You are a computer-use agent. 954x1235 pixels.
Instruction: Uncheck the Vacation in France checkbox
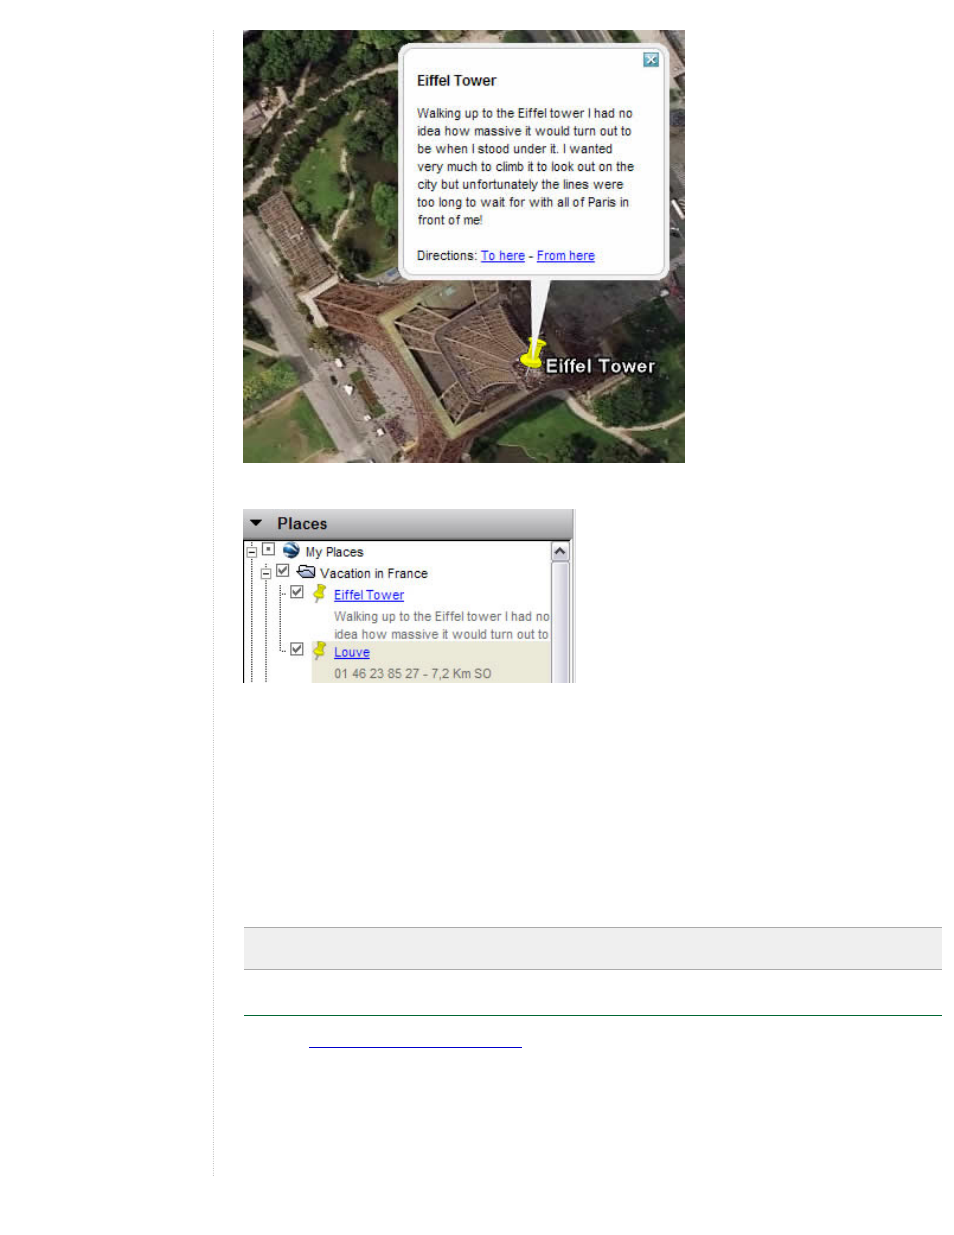(283, 571)
